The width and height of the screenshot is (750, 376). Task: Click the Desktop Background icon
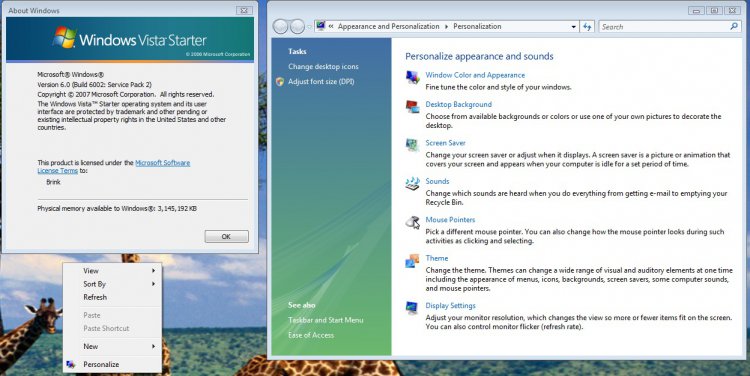tap(412, 107)
